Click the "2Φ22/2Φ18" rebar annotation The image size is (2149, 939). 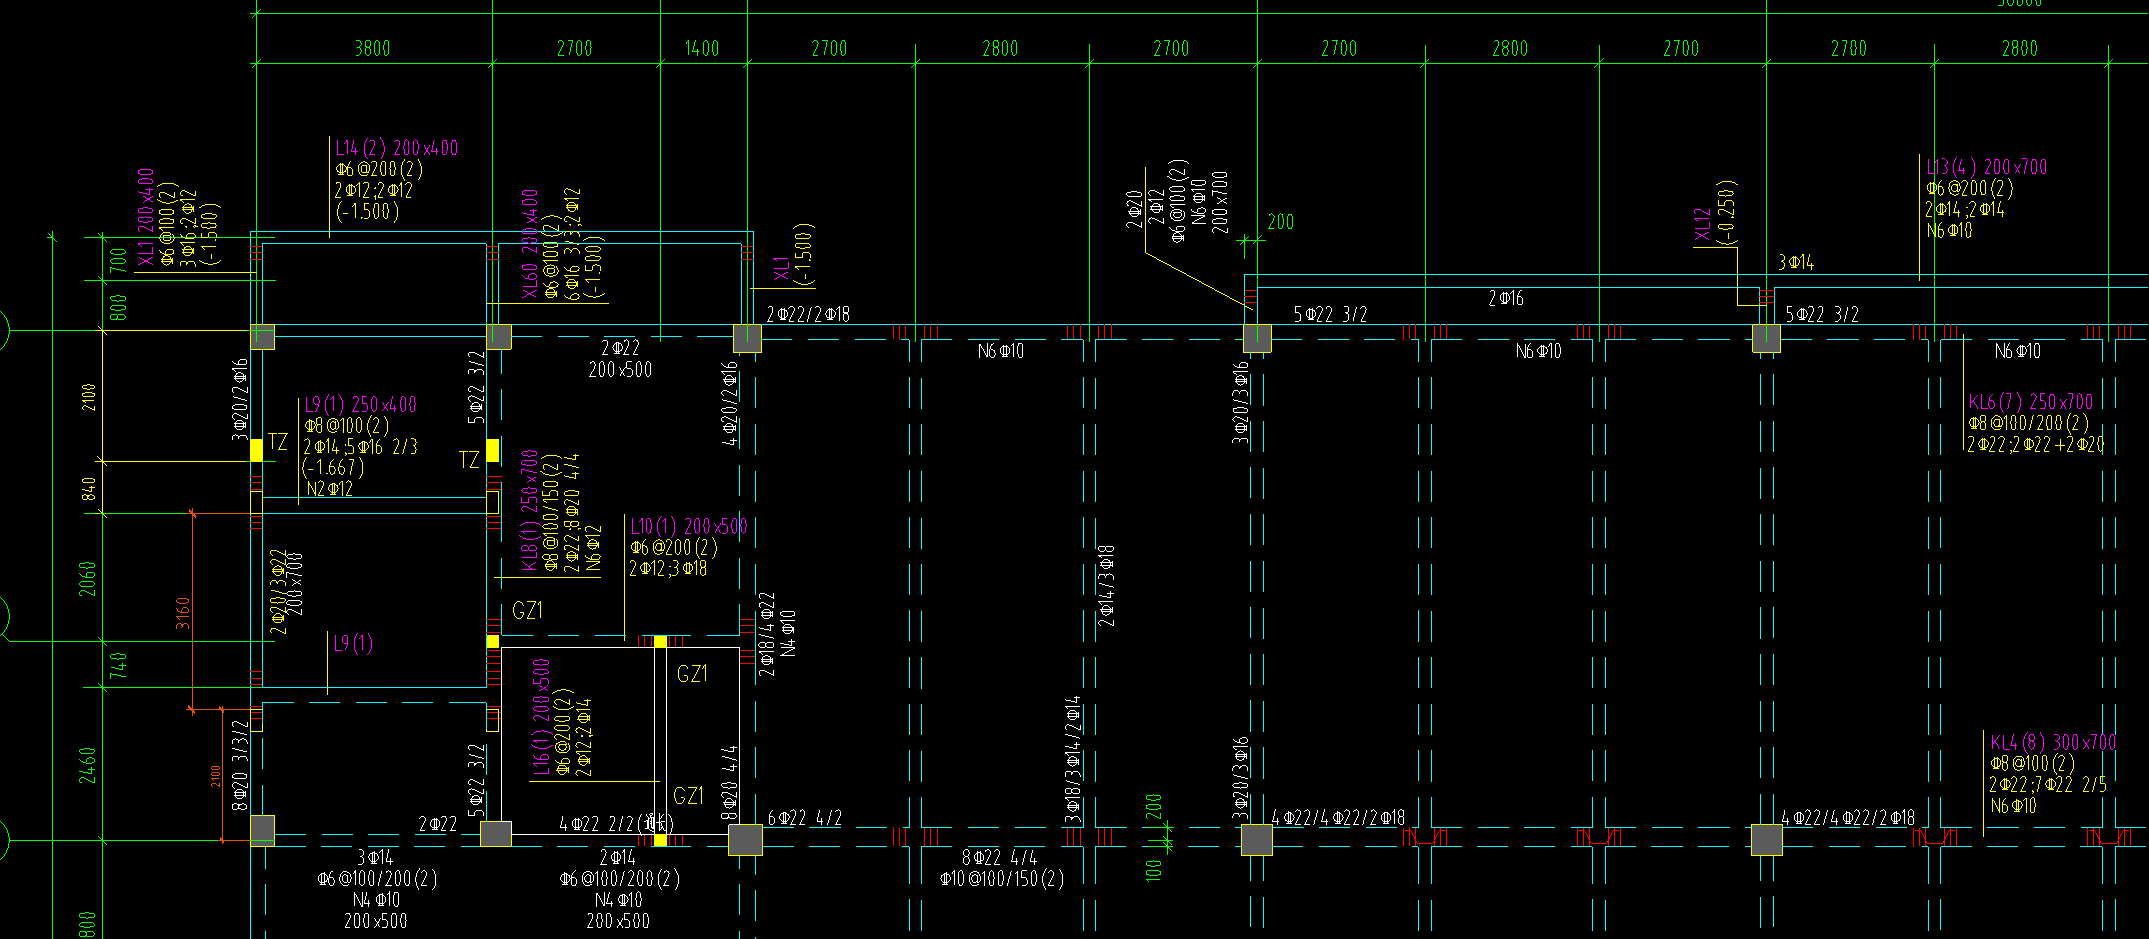click(x=808, y=314)
